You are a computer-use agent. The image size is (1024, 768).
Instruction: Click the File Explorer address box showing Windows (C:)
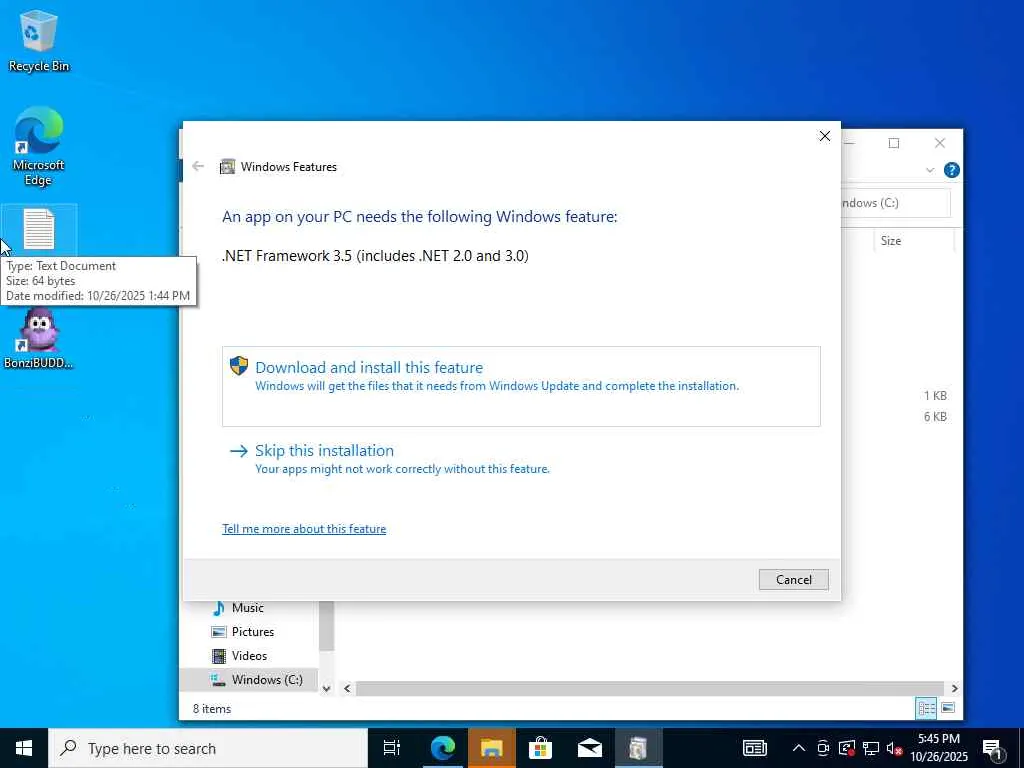pyautogui.click(x=895, y=203)
